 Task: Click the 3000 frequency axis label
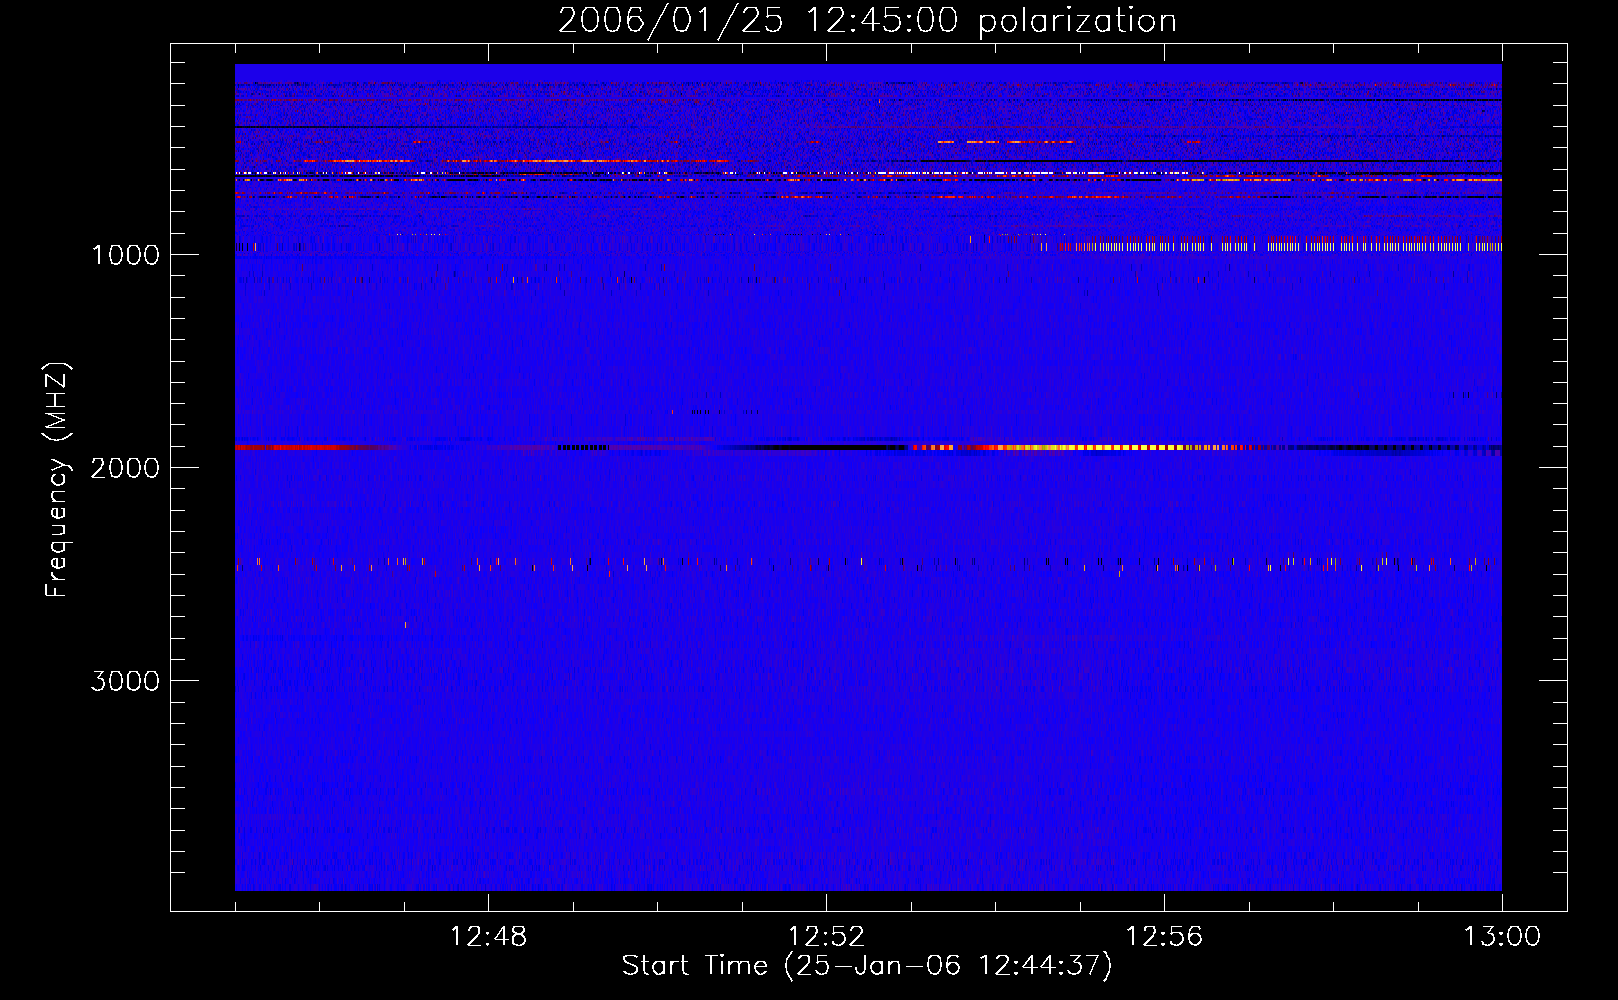click(x=125, y=681)
